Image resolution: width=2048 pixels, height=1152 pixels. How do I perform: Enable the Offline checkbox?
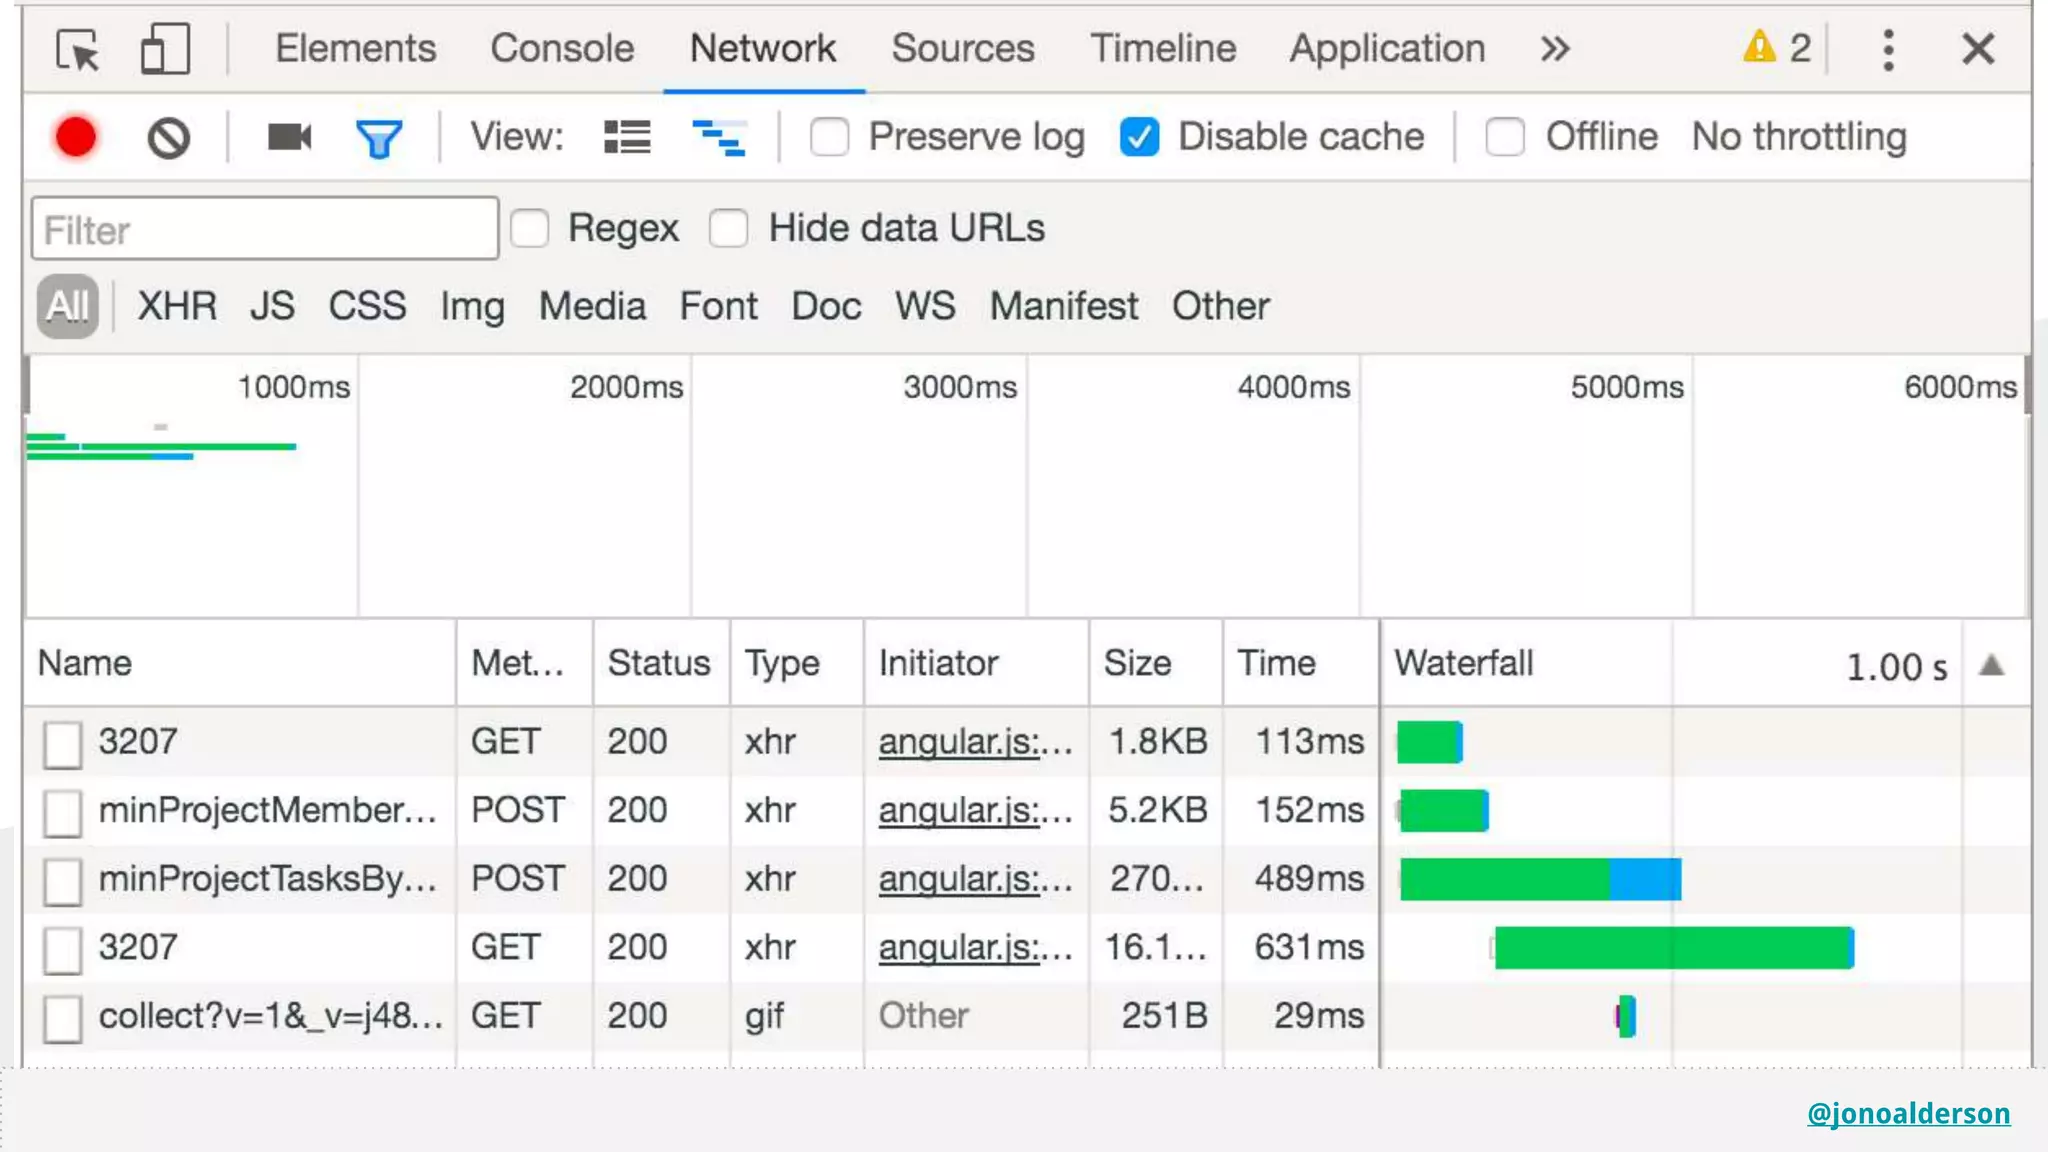tap(1505, 137)
